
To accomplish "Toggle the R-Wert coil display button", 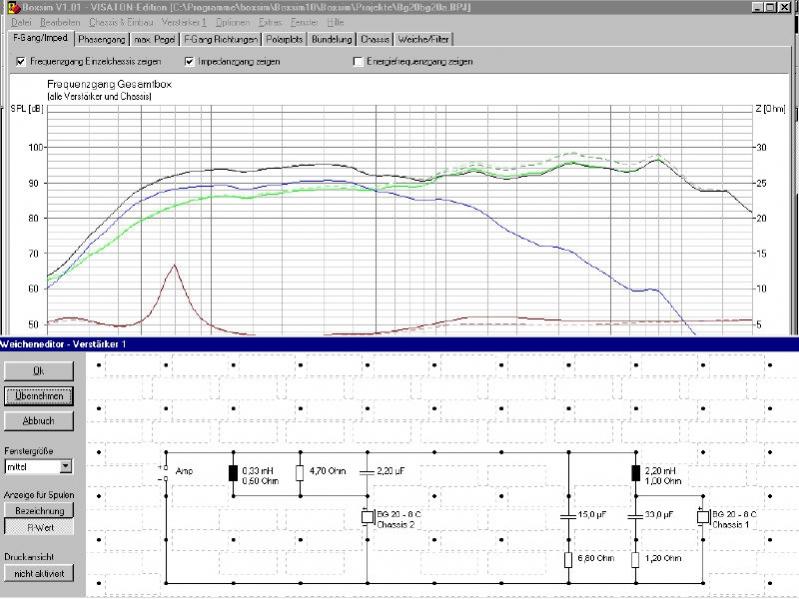I will coord(39,526).
